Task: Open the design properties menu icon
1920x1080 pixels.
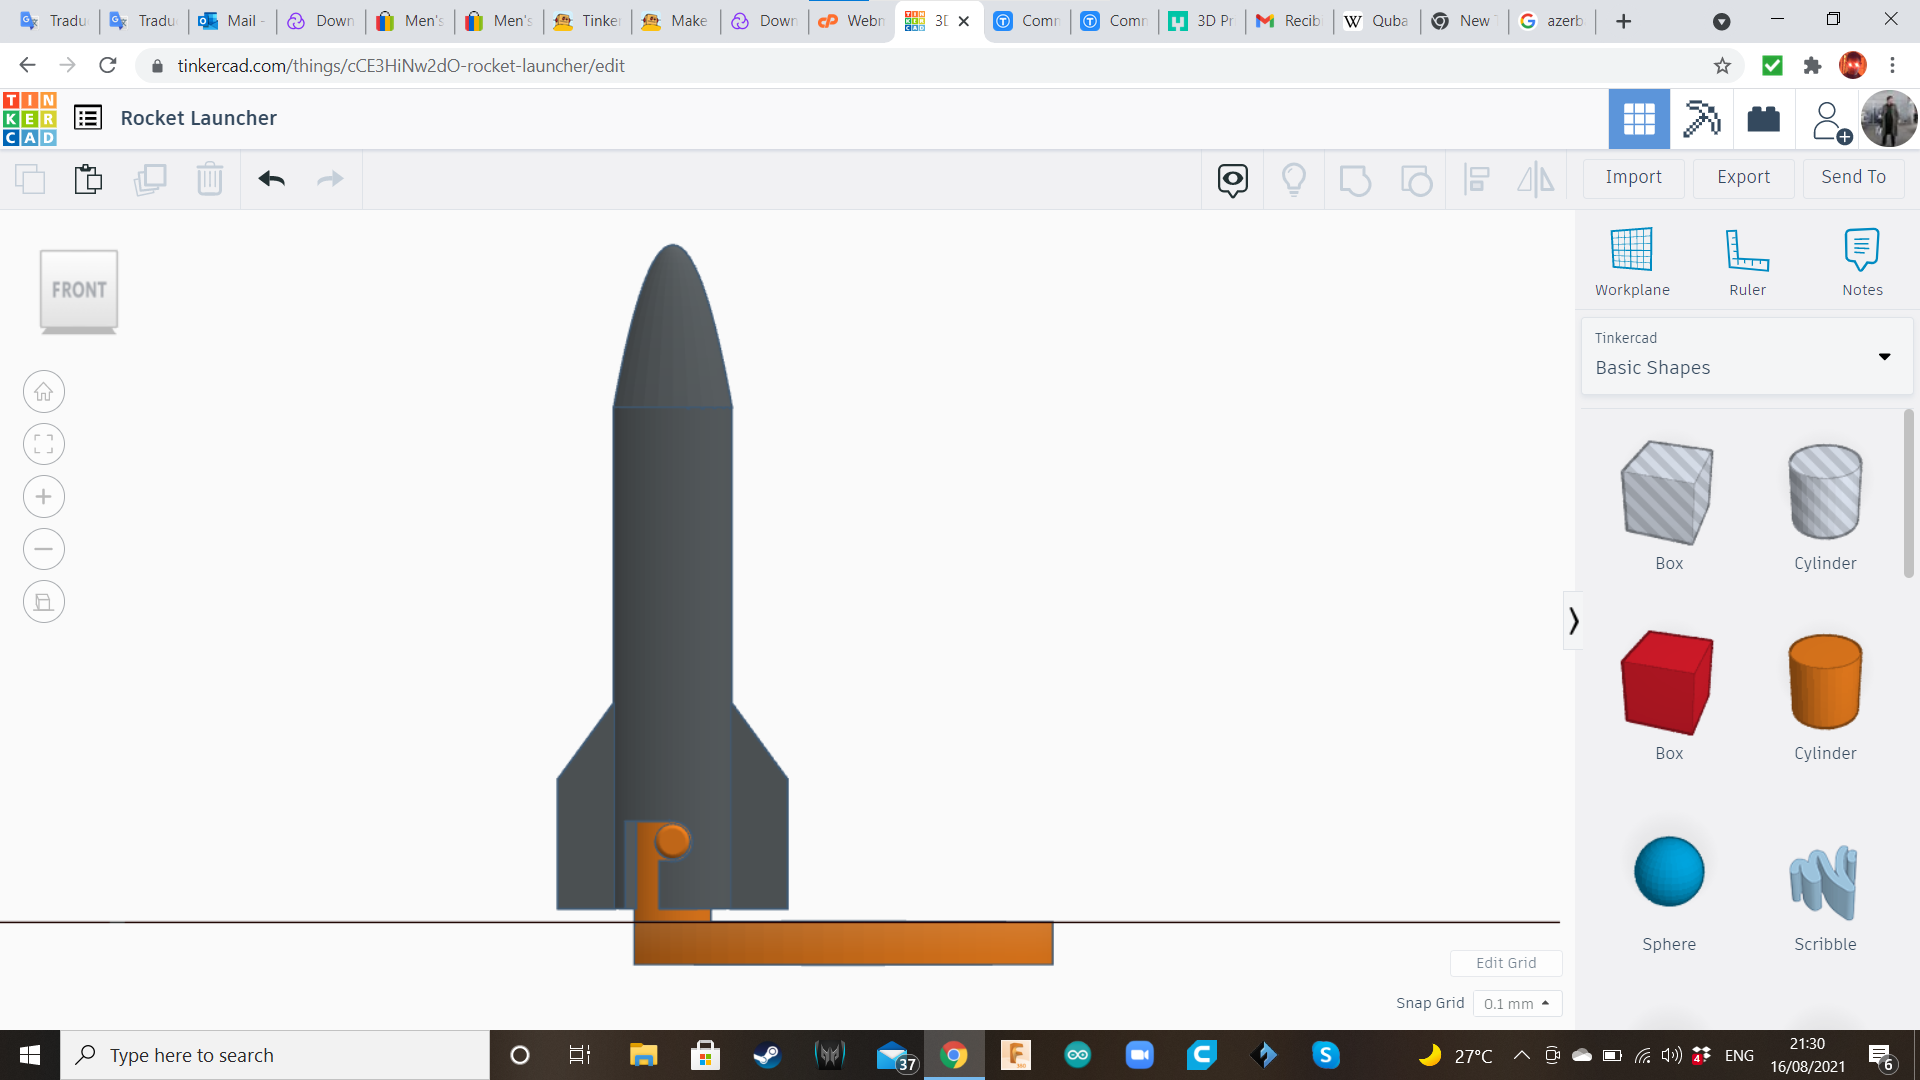Action: 88,117
